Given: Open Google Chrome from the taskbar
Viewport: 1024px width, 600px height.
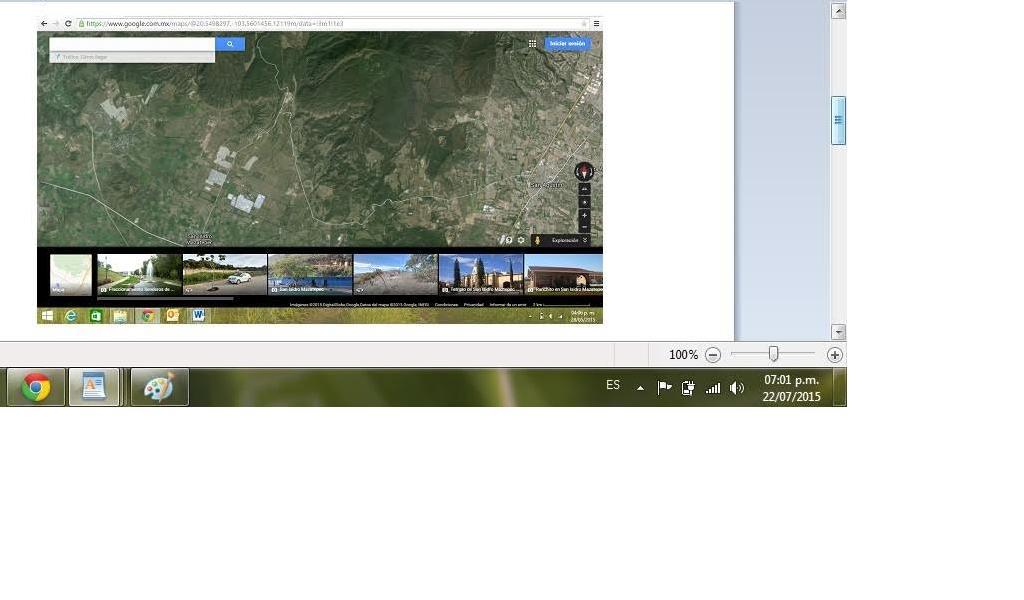Looking at the screenshot, I should coord(37,387).
